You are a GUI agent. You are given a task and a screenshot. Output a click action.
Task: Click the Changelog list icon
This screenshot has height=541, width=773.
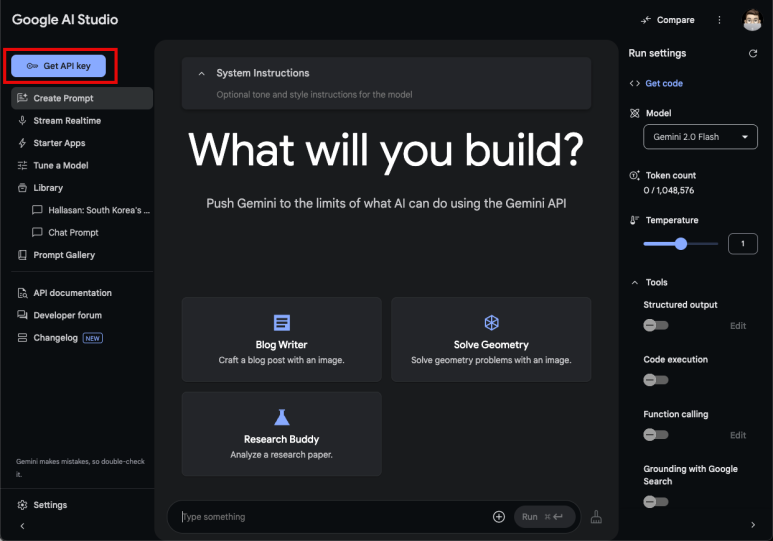pyautogui.click(x=22, y=338)
